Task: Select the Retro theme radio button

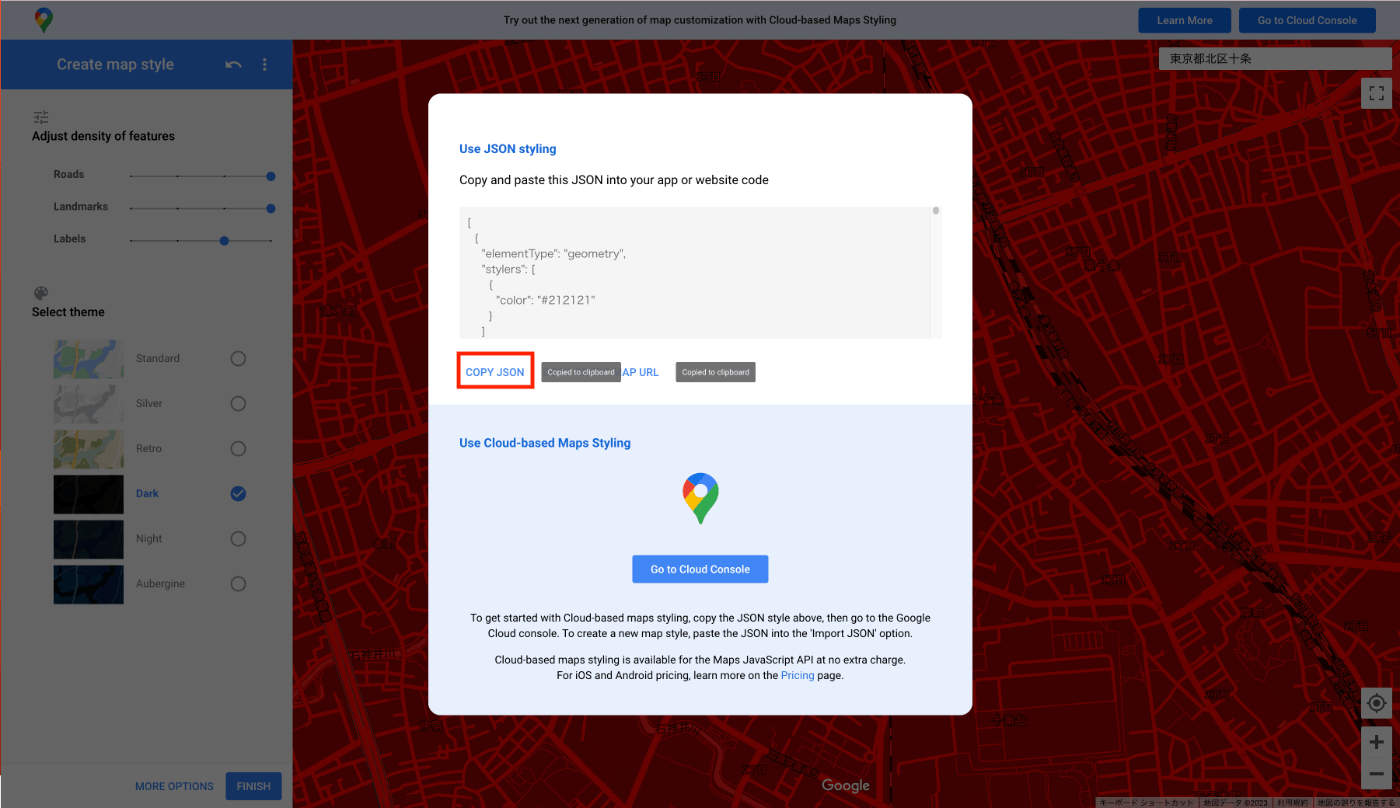Action: (x=238, y=448)
